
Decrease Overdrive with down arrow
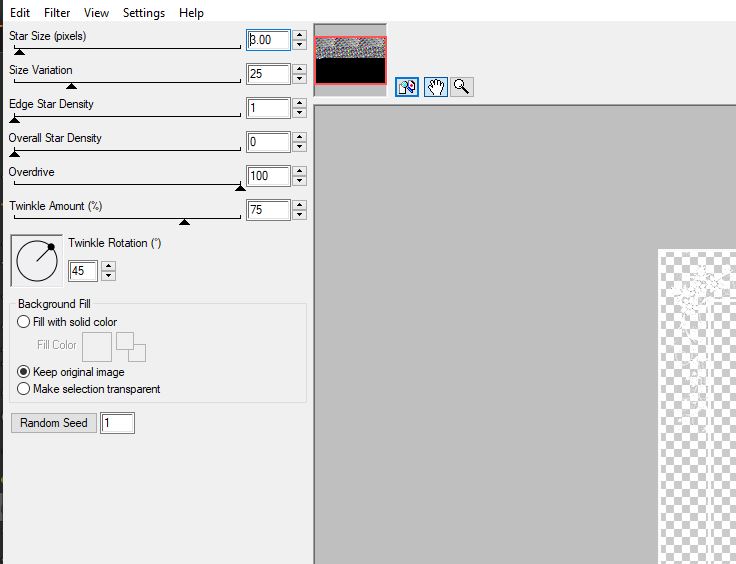point(299,181)
